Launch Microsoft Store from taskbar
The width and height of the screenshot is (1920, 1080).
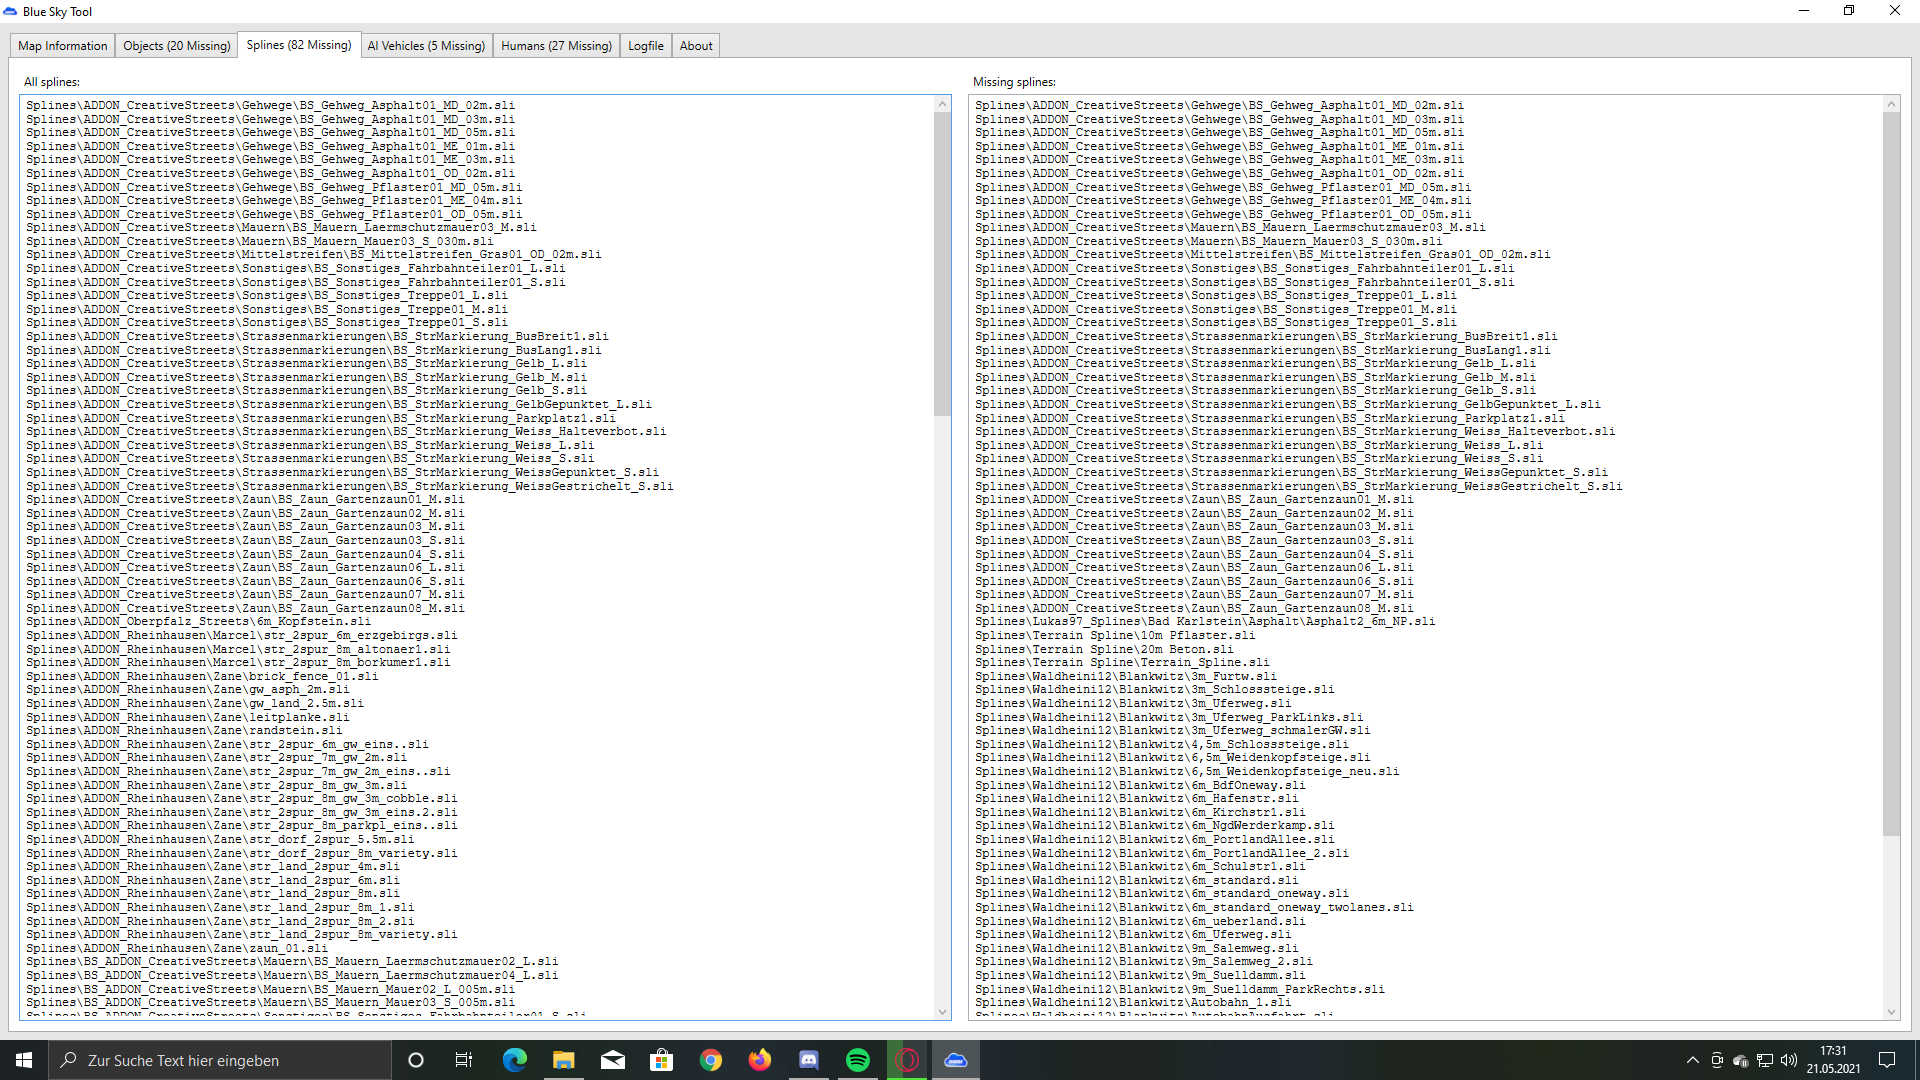click(x=662, y=1060)
